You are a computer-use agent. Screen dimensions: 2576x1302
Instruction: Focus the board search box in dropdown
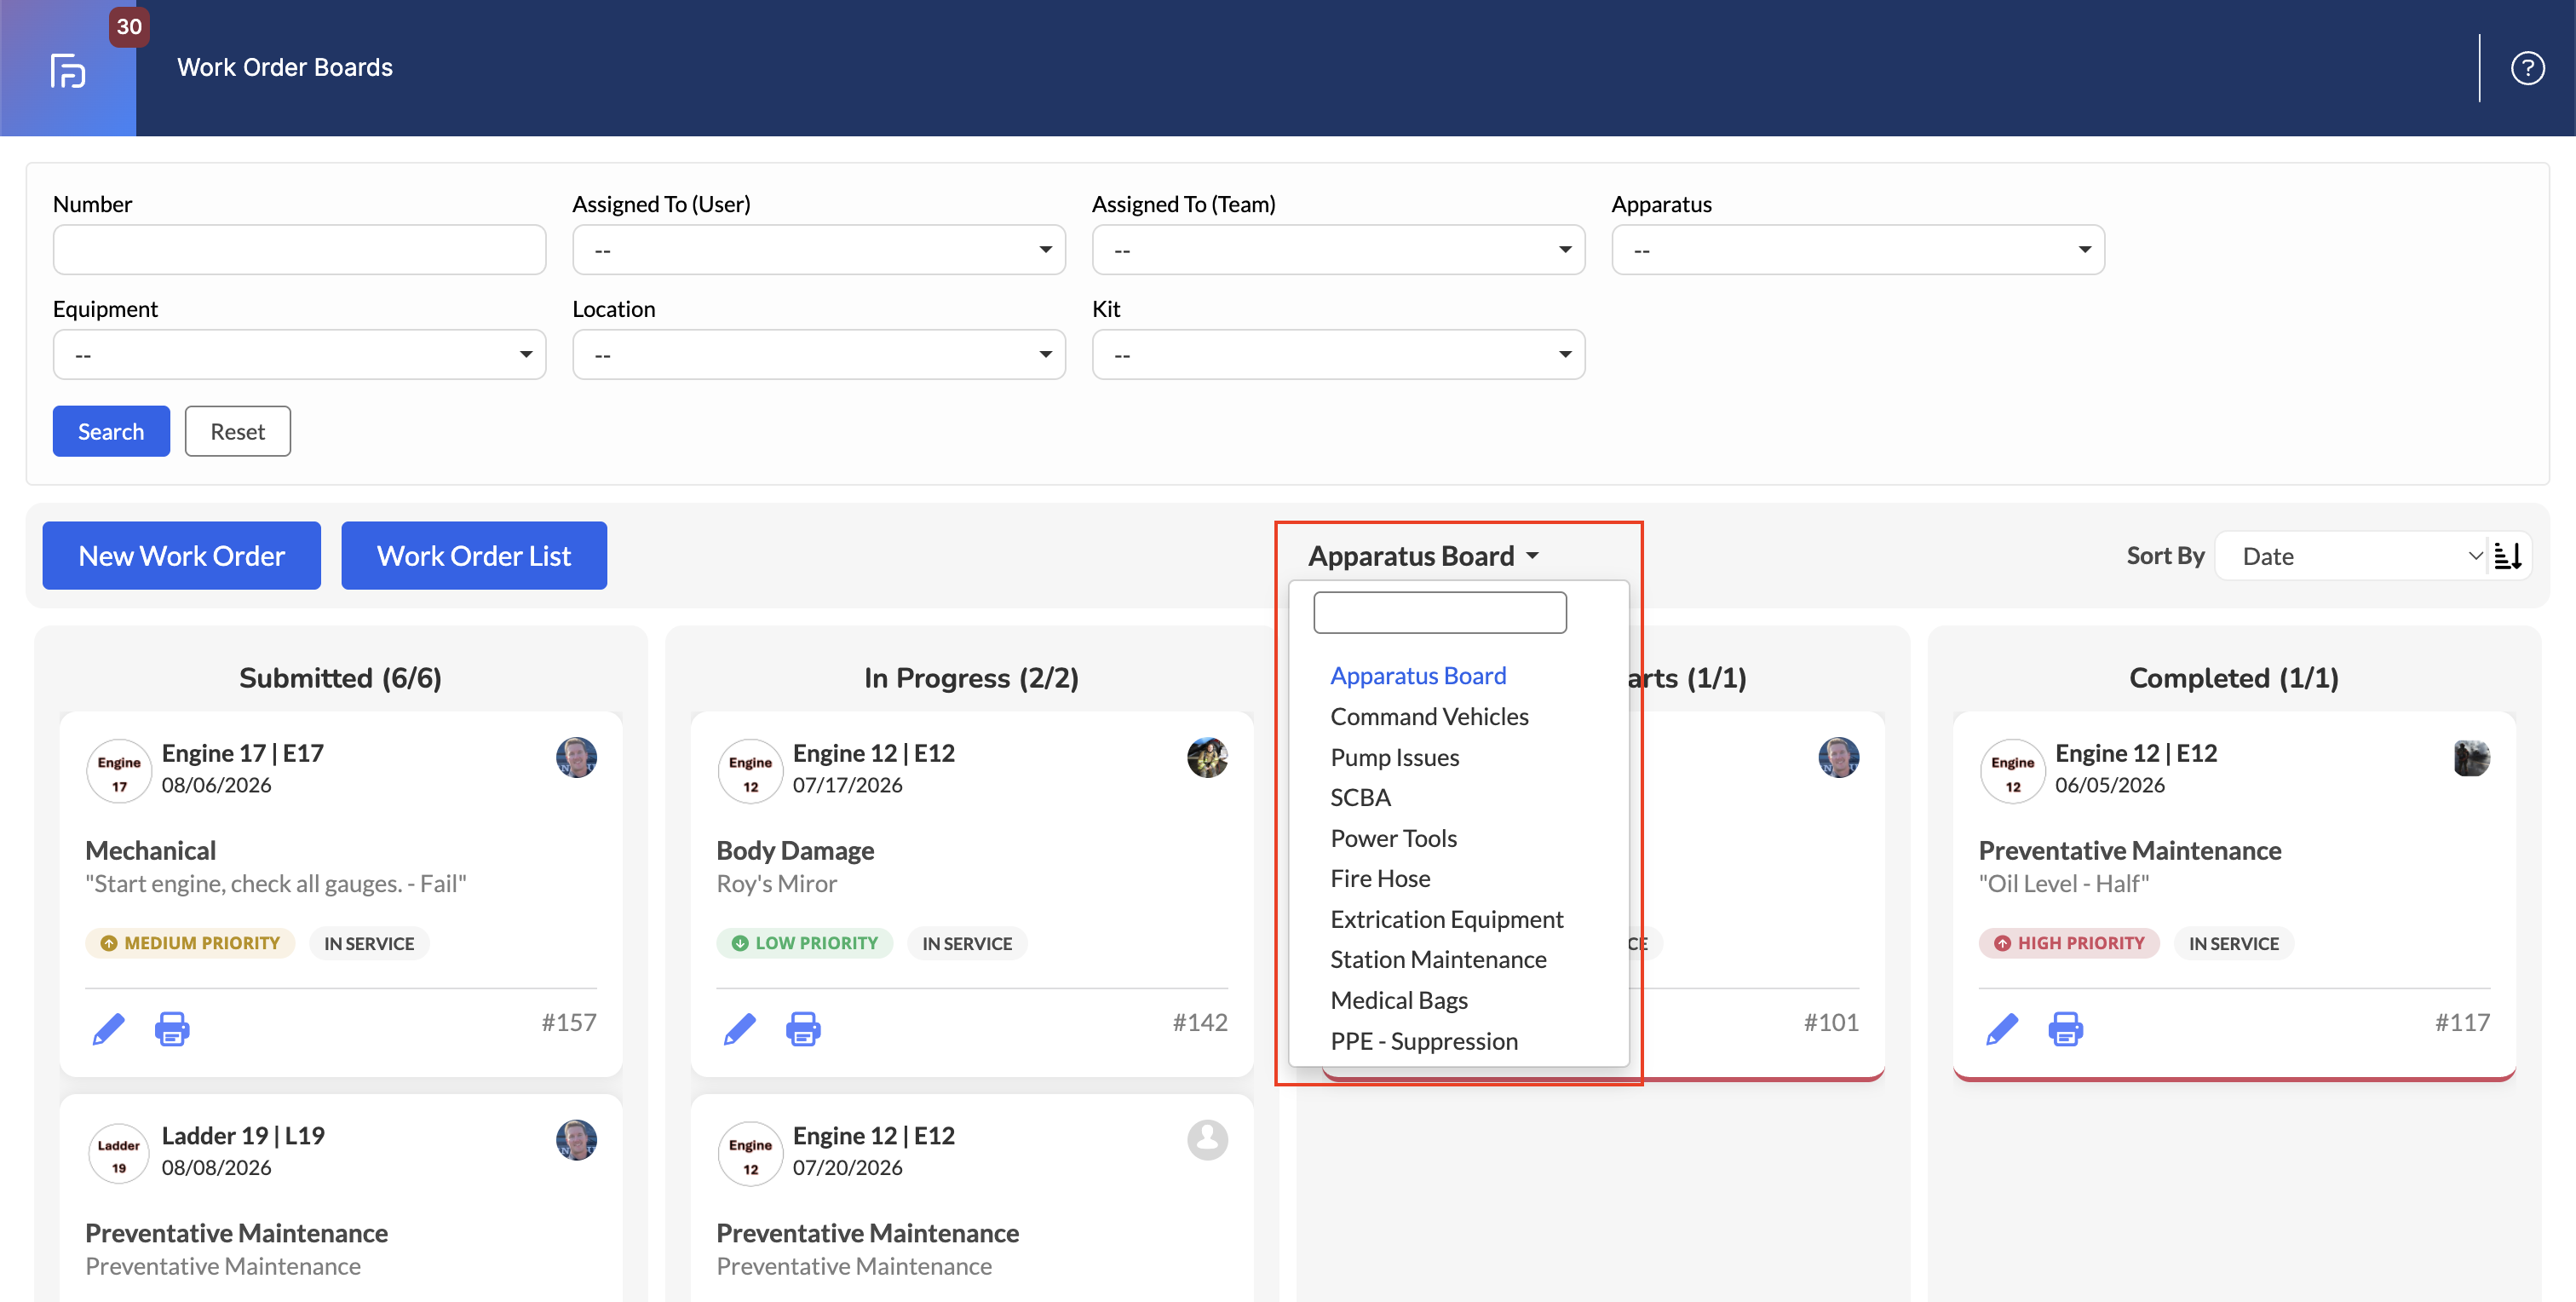(1440, 613)
